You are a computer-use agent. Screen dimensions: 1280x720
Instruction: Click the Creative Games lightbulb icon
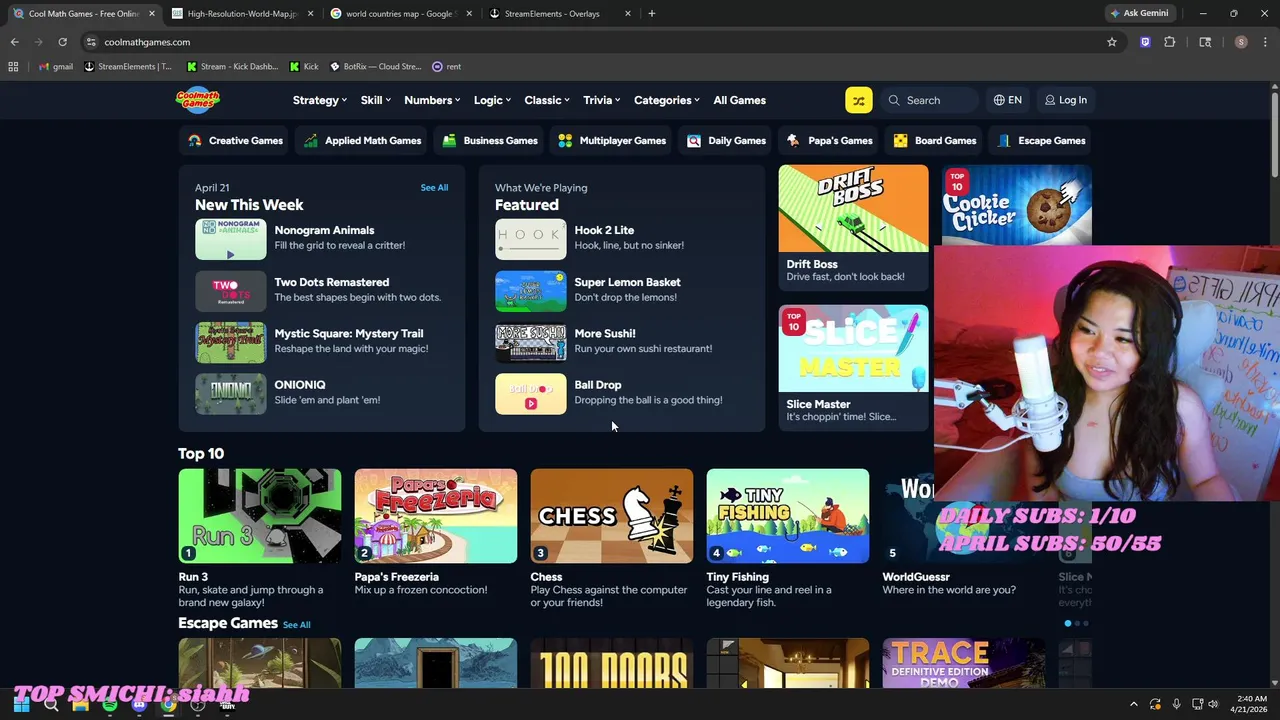coord(195,141)
